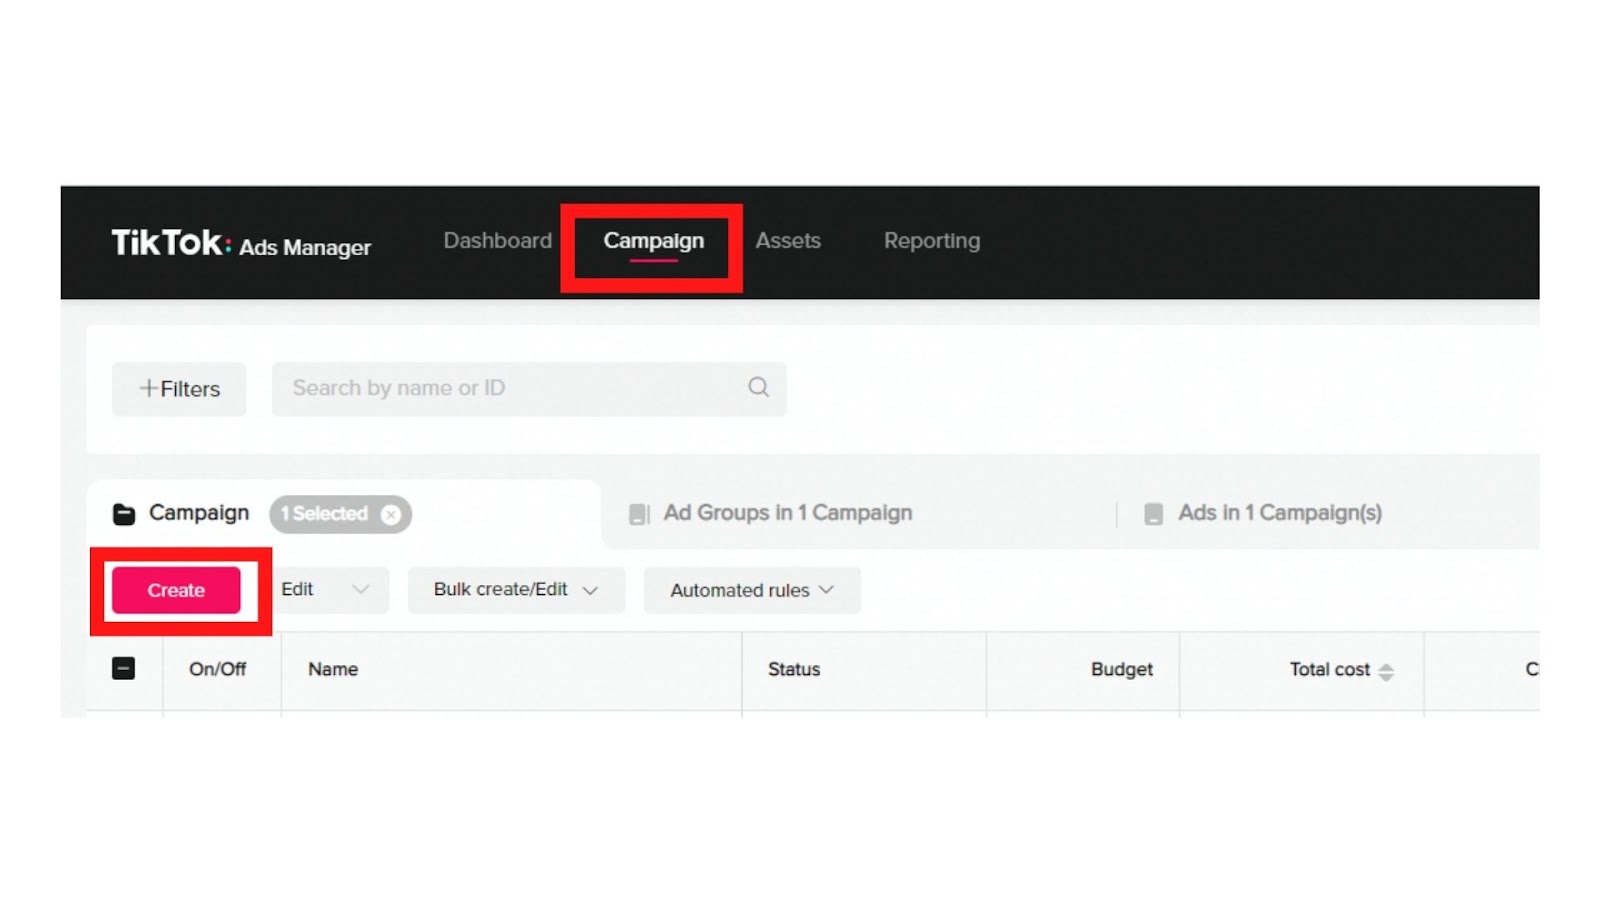Open the Assets tab
Viewport: 1600px width, 900px height.
click(x=788, y=241)
